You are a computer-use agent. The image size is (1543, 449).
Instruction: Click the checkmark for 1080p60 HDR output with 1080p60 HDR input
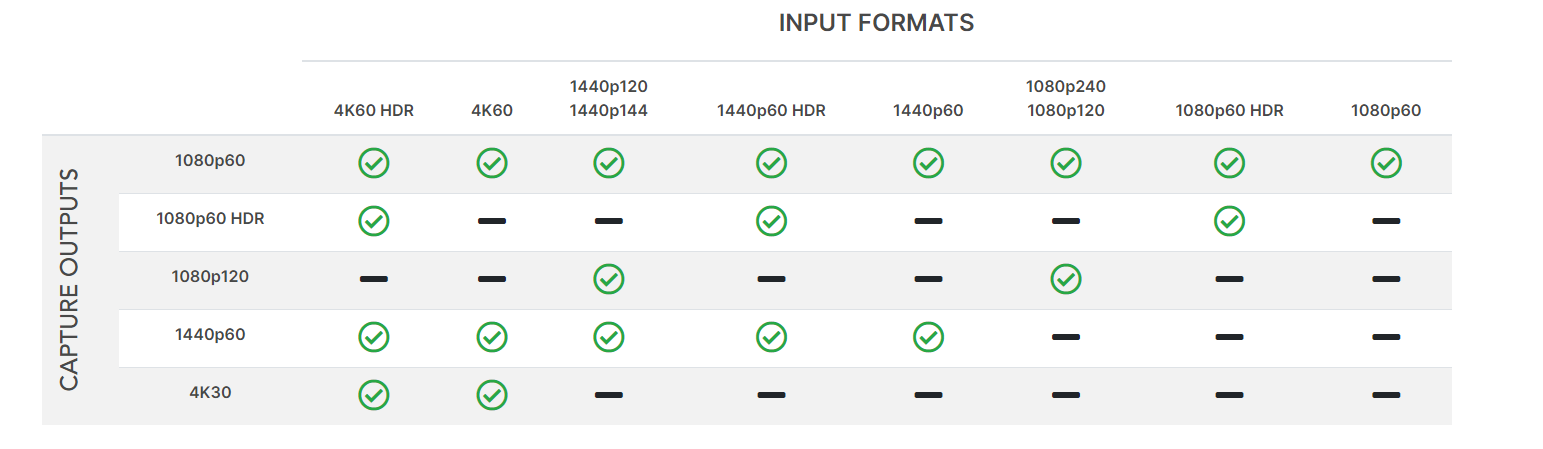click(x=1229, y=221)
